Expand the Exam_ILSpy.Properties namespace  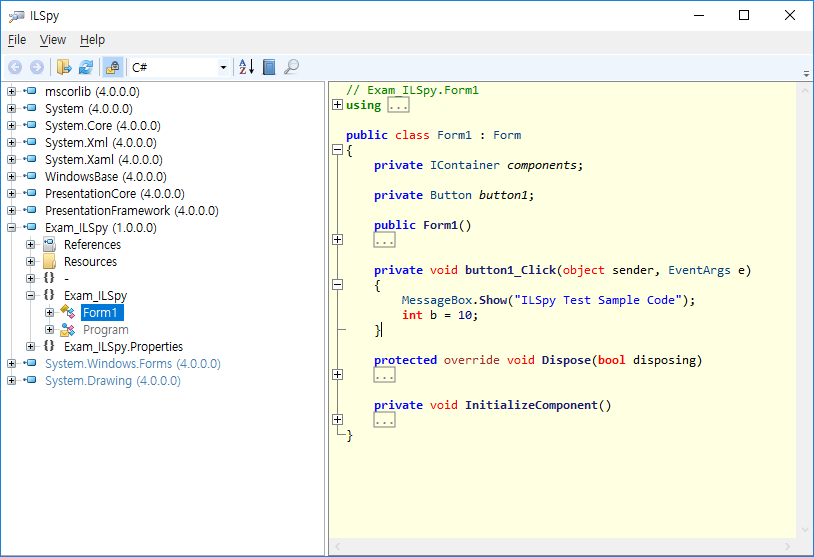[x=31, y=346]
